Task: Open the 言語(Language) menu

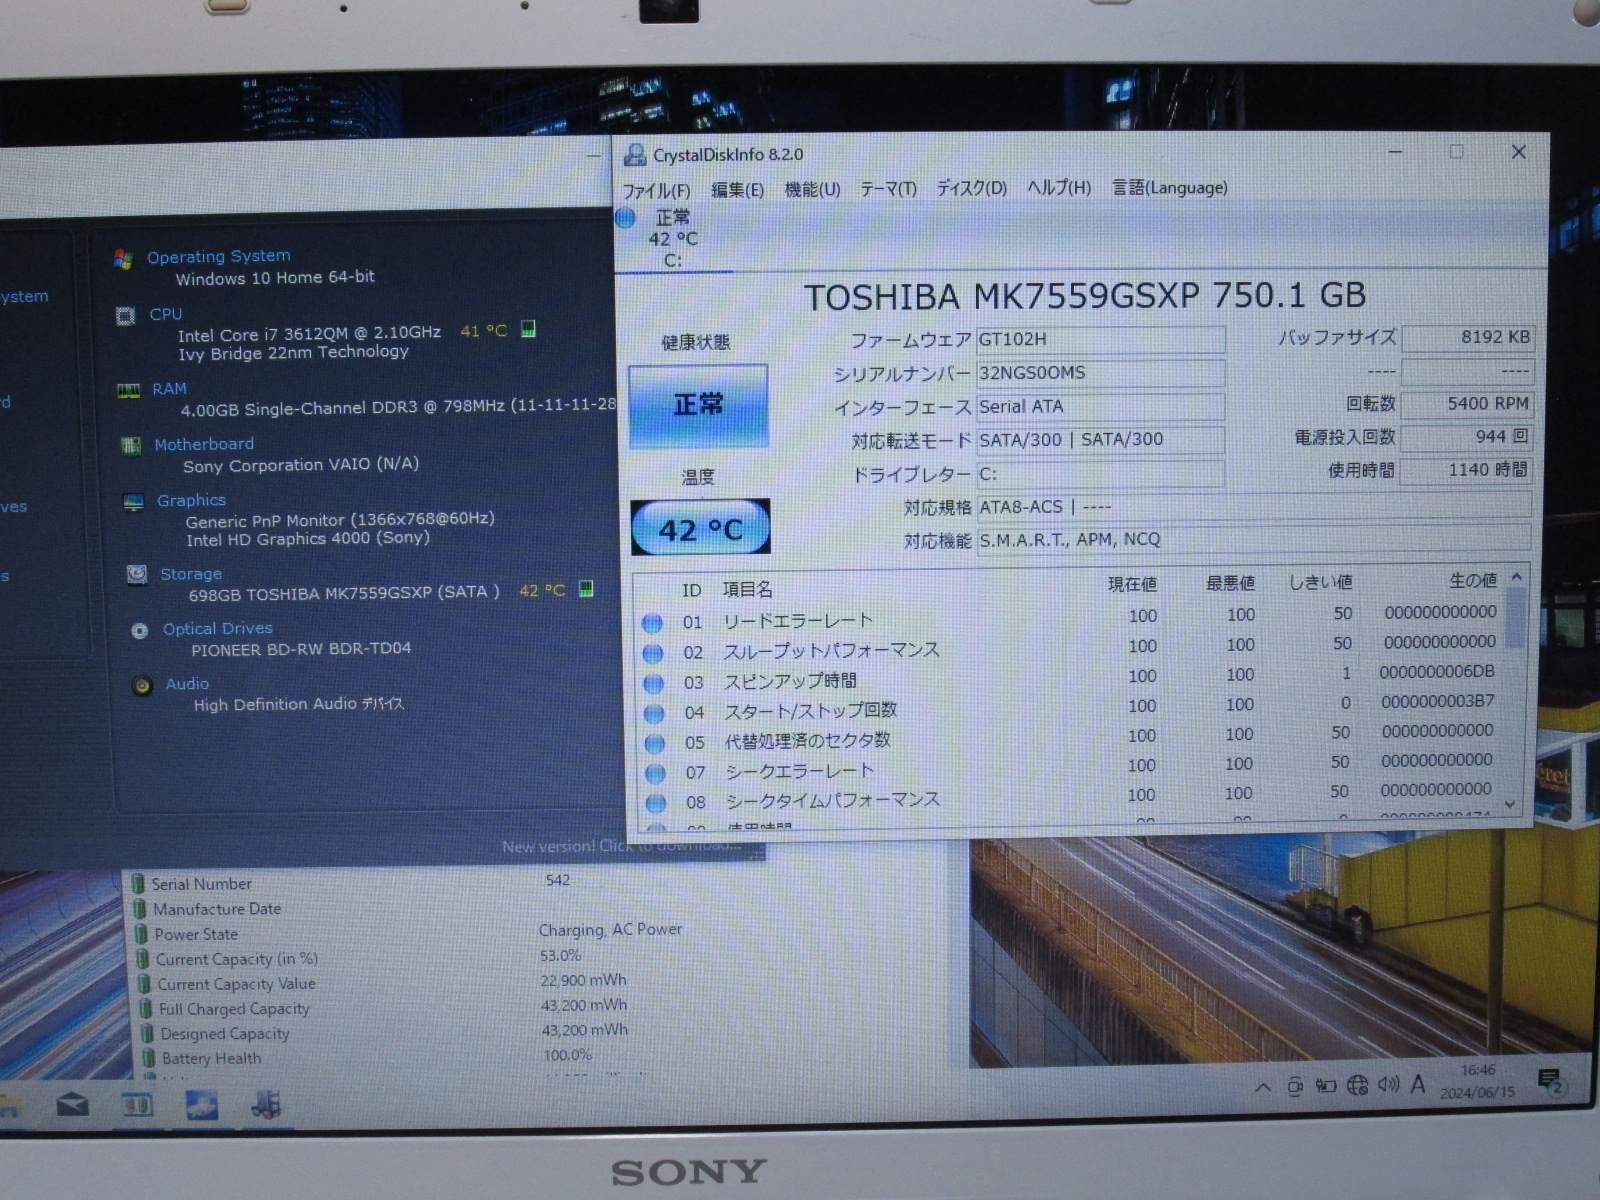Action: 1170,187
